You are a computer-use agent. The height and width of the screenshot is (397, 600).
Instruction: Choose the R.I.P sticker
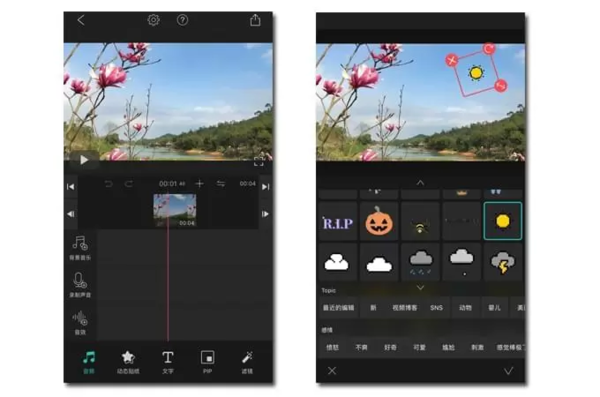[x=338, y=221]
